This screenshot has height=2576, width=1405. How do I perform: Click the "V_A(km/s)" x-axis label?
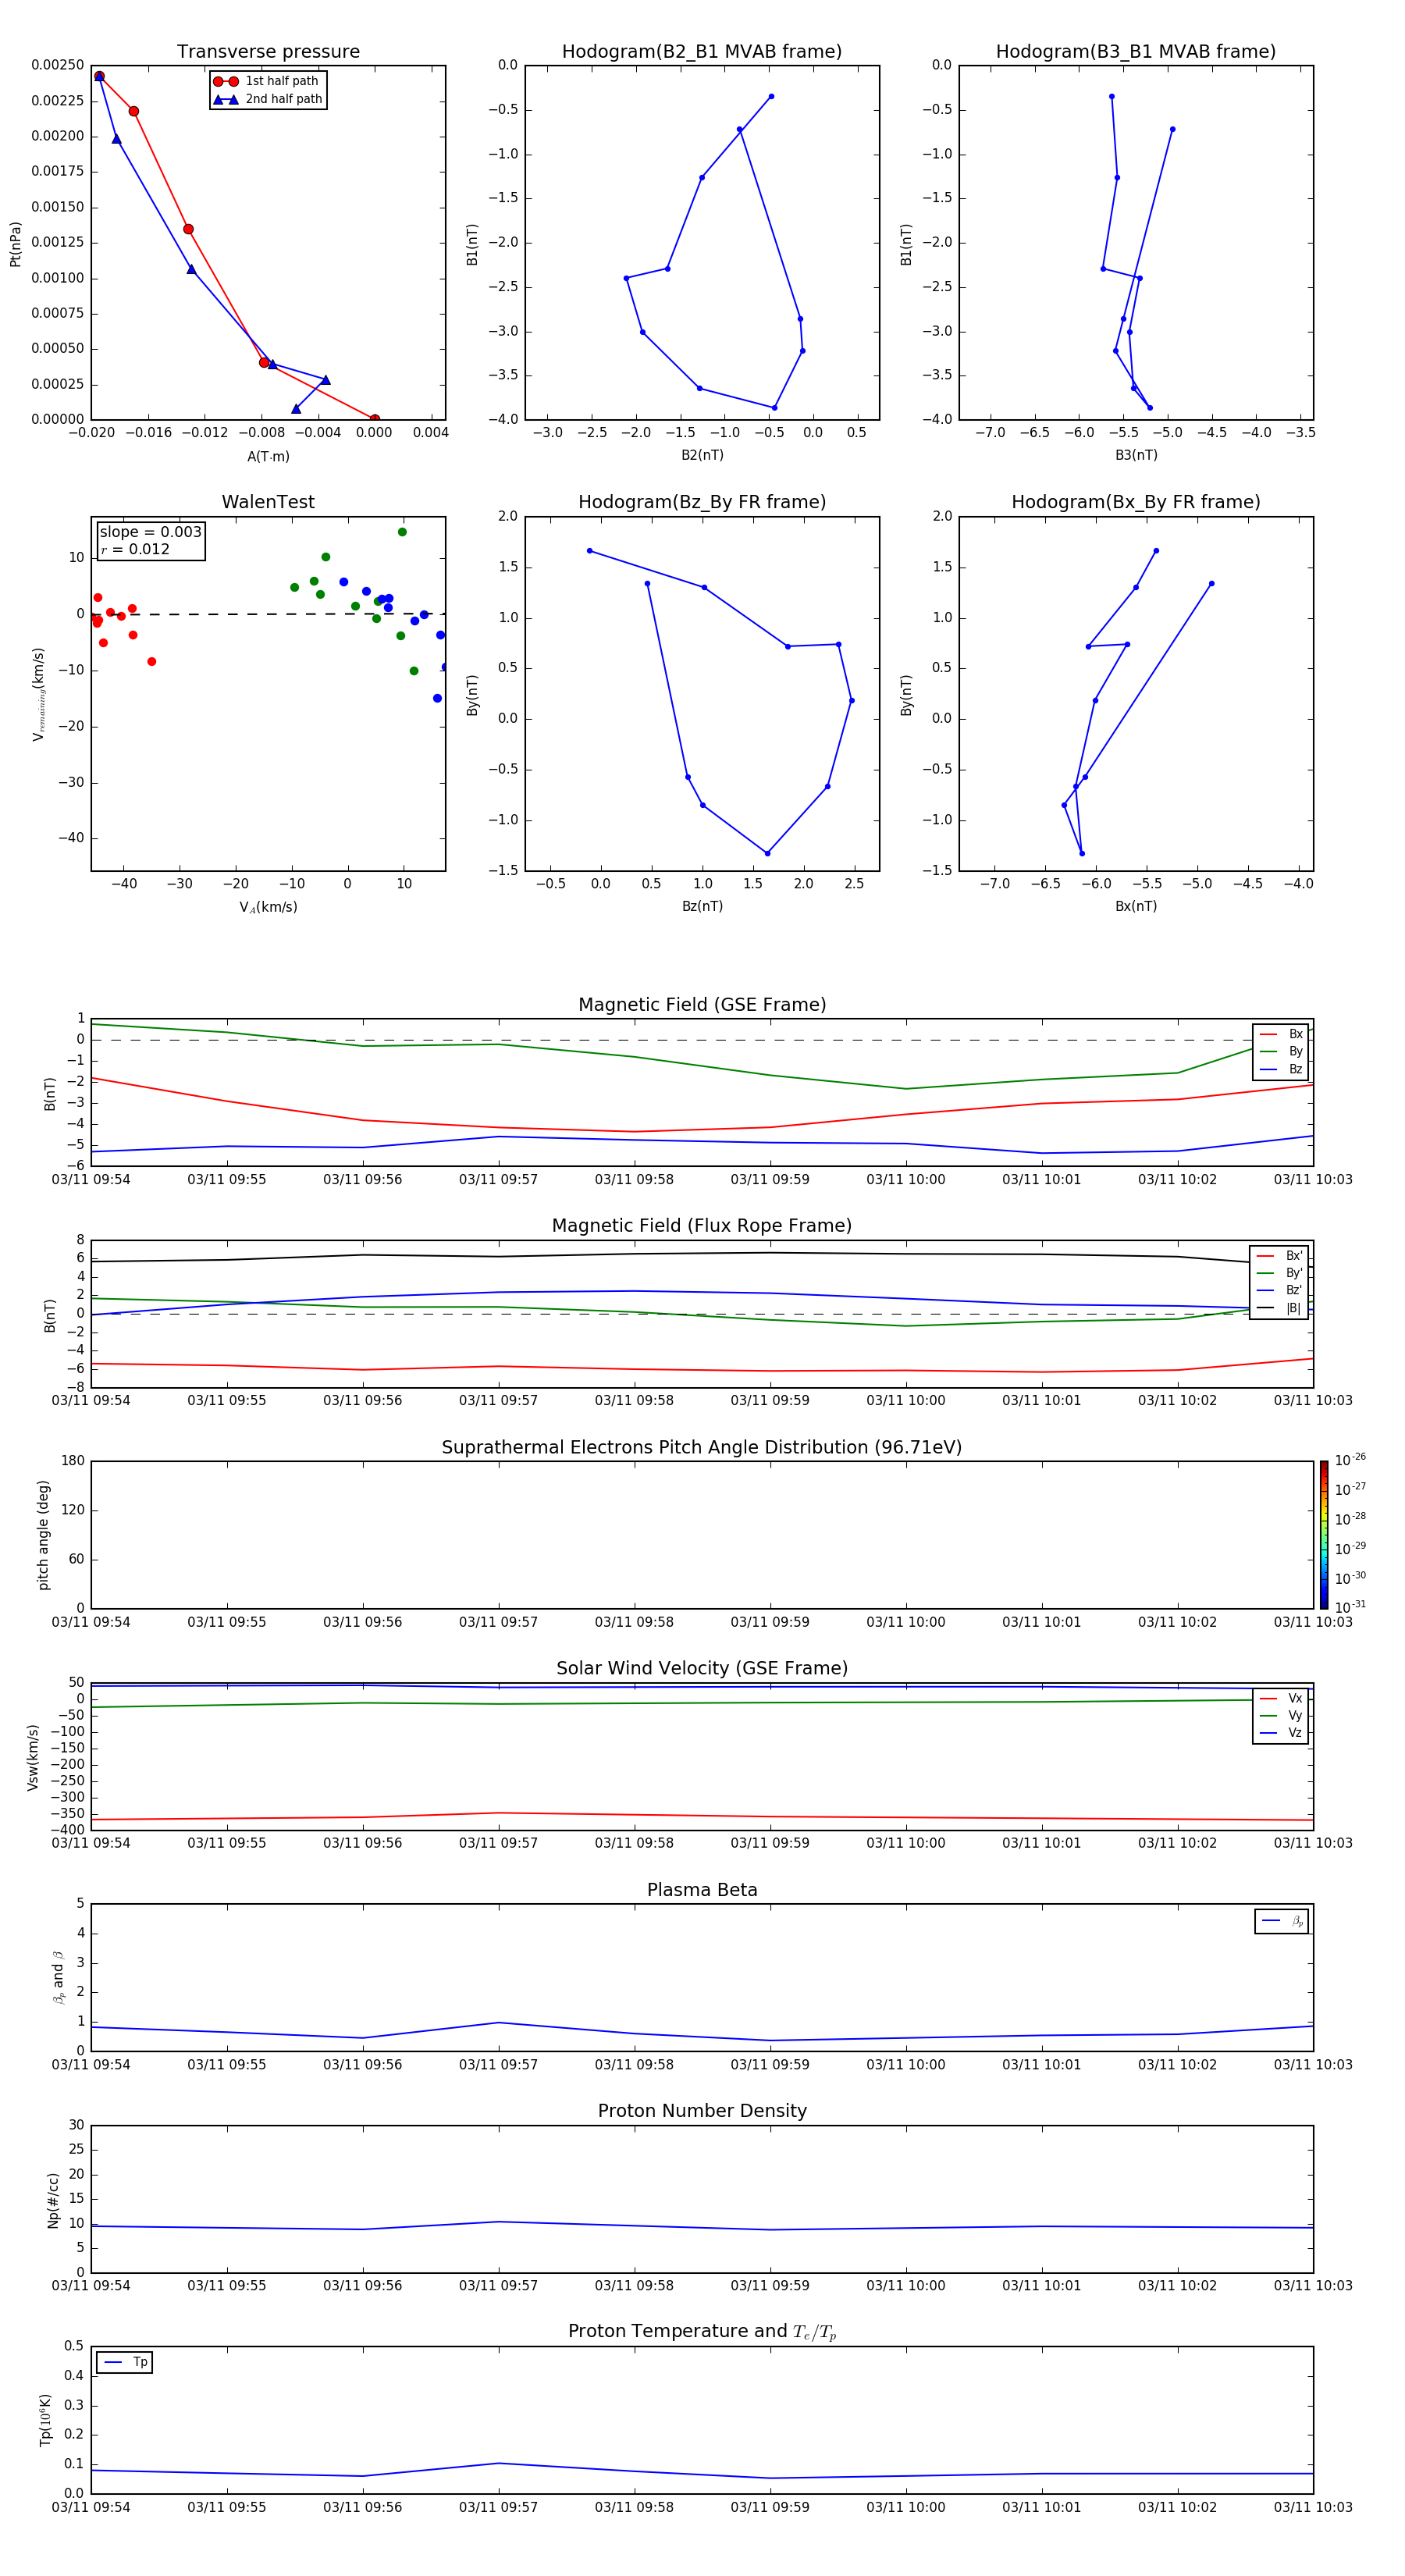click(x=268, y=907)
